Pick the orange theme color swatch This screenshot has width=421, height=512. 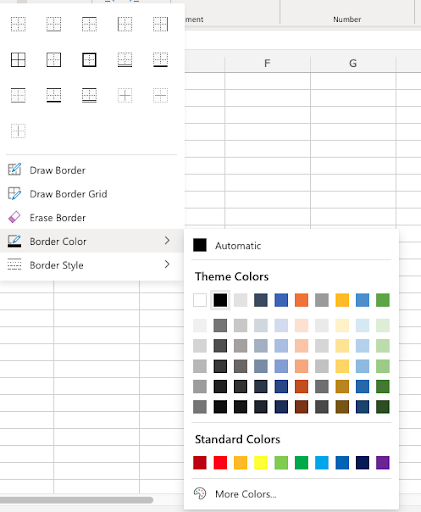tap(301, 300)
